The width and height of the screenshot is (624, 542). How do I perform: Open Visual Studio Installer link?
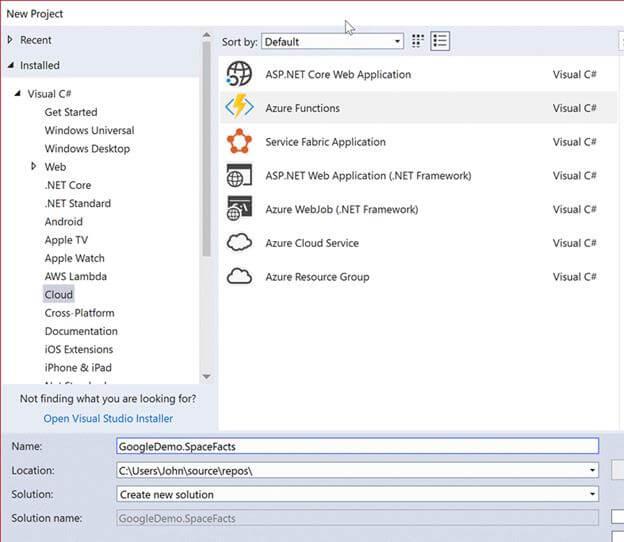coord(108,419)
